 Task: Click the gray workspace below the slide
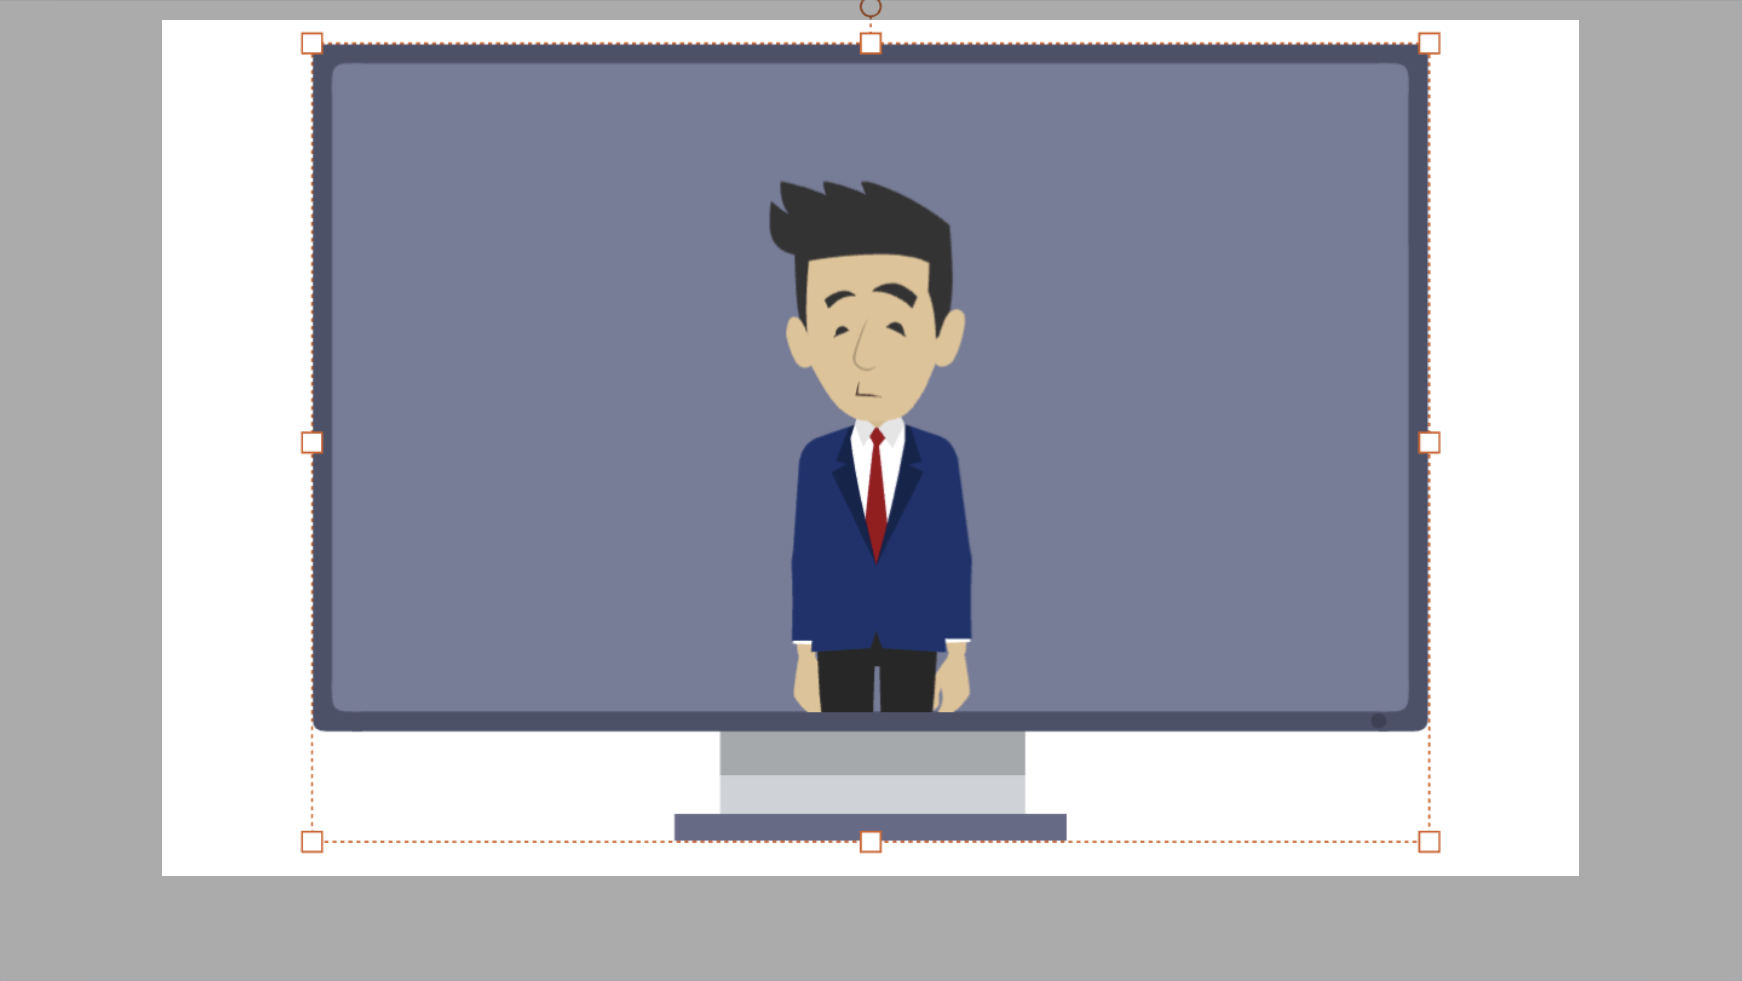[x=870, y=930]
